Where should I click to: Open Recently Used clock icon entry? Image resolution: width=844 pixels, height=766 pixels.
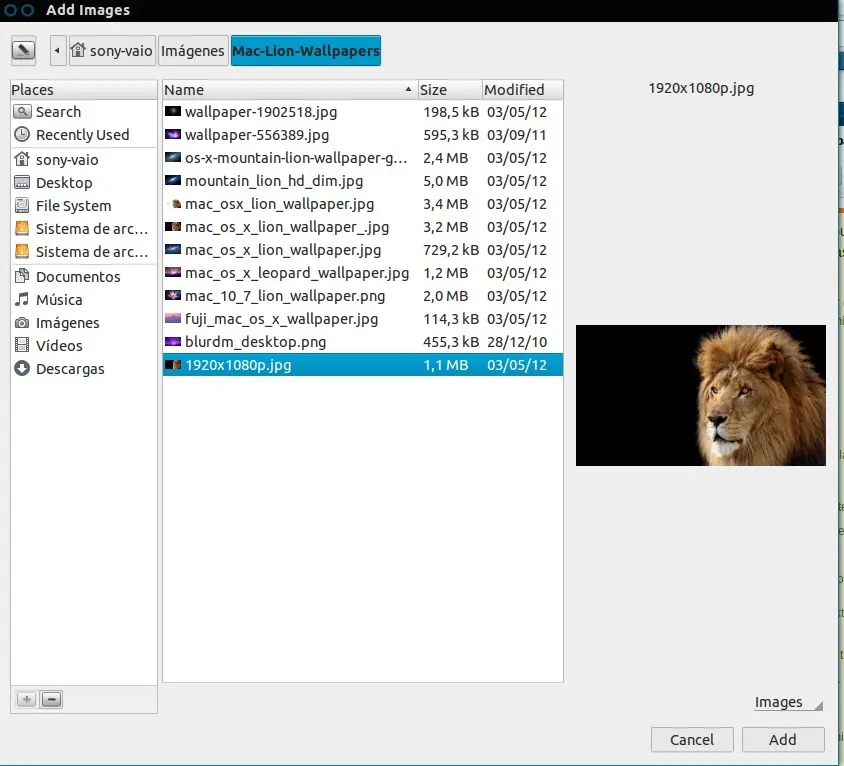pyautogui.click(x=22, y=135)
